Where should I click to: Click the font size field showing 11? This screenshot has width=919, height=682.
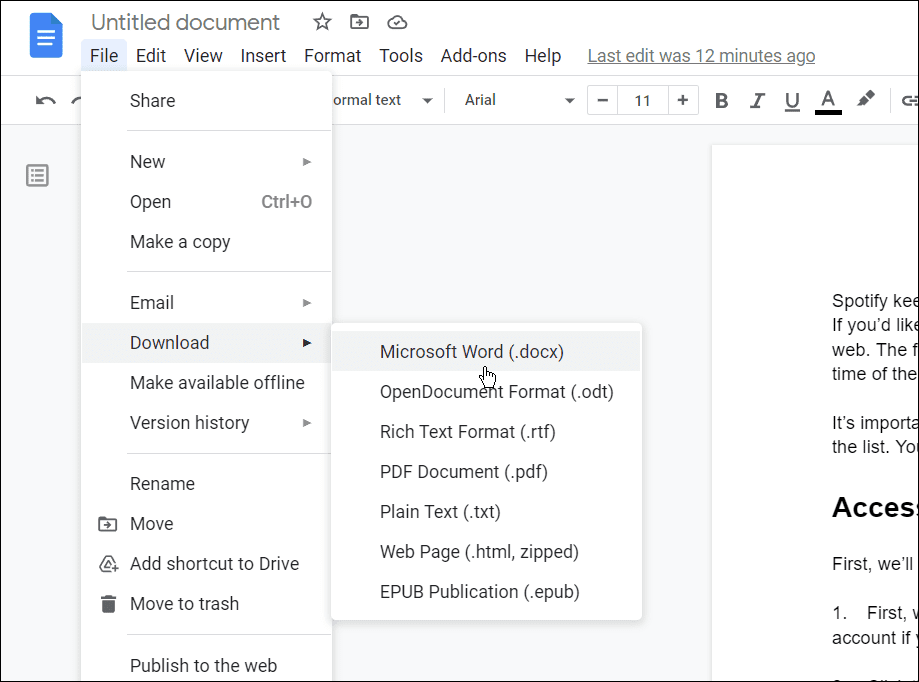642,100
